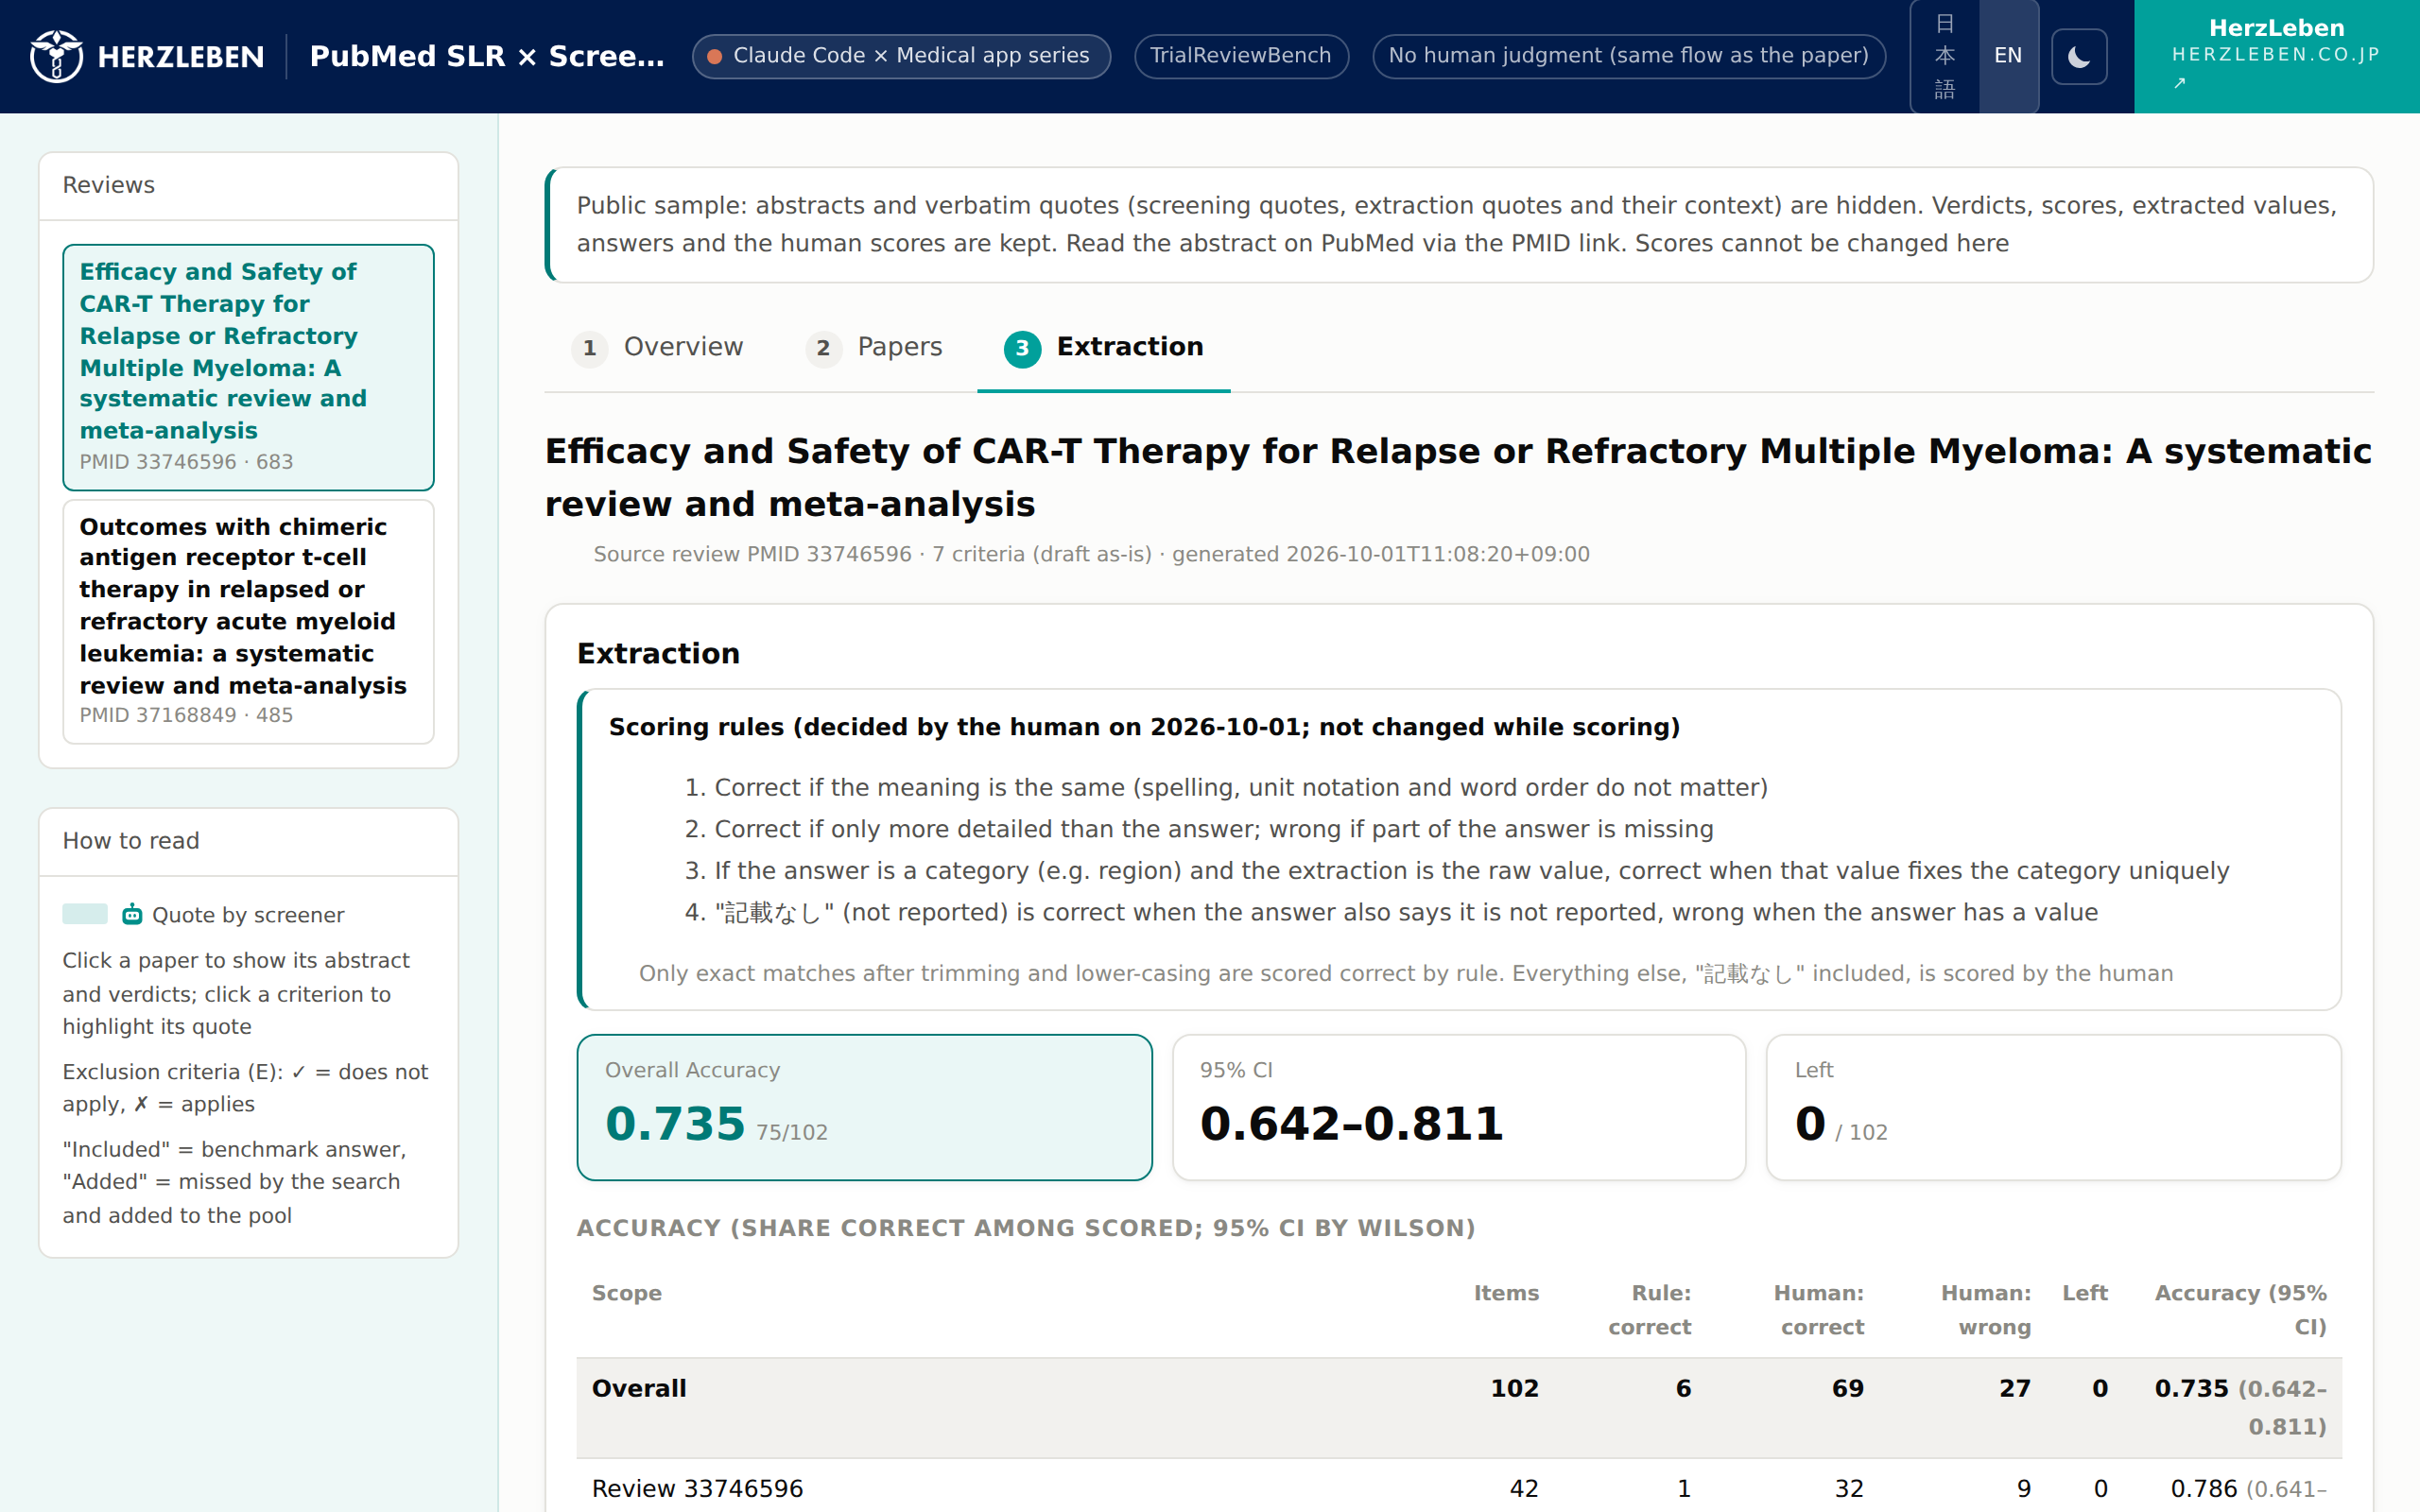Viewport: 2420px width, 1512px height.
Task: Toggle dark mode with the moon icon
Action: 2079,56
